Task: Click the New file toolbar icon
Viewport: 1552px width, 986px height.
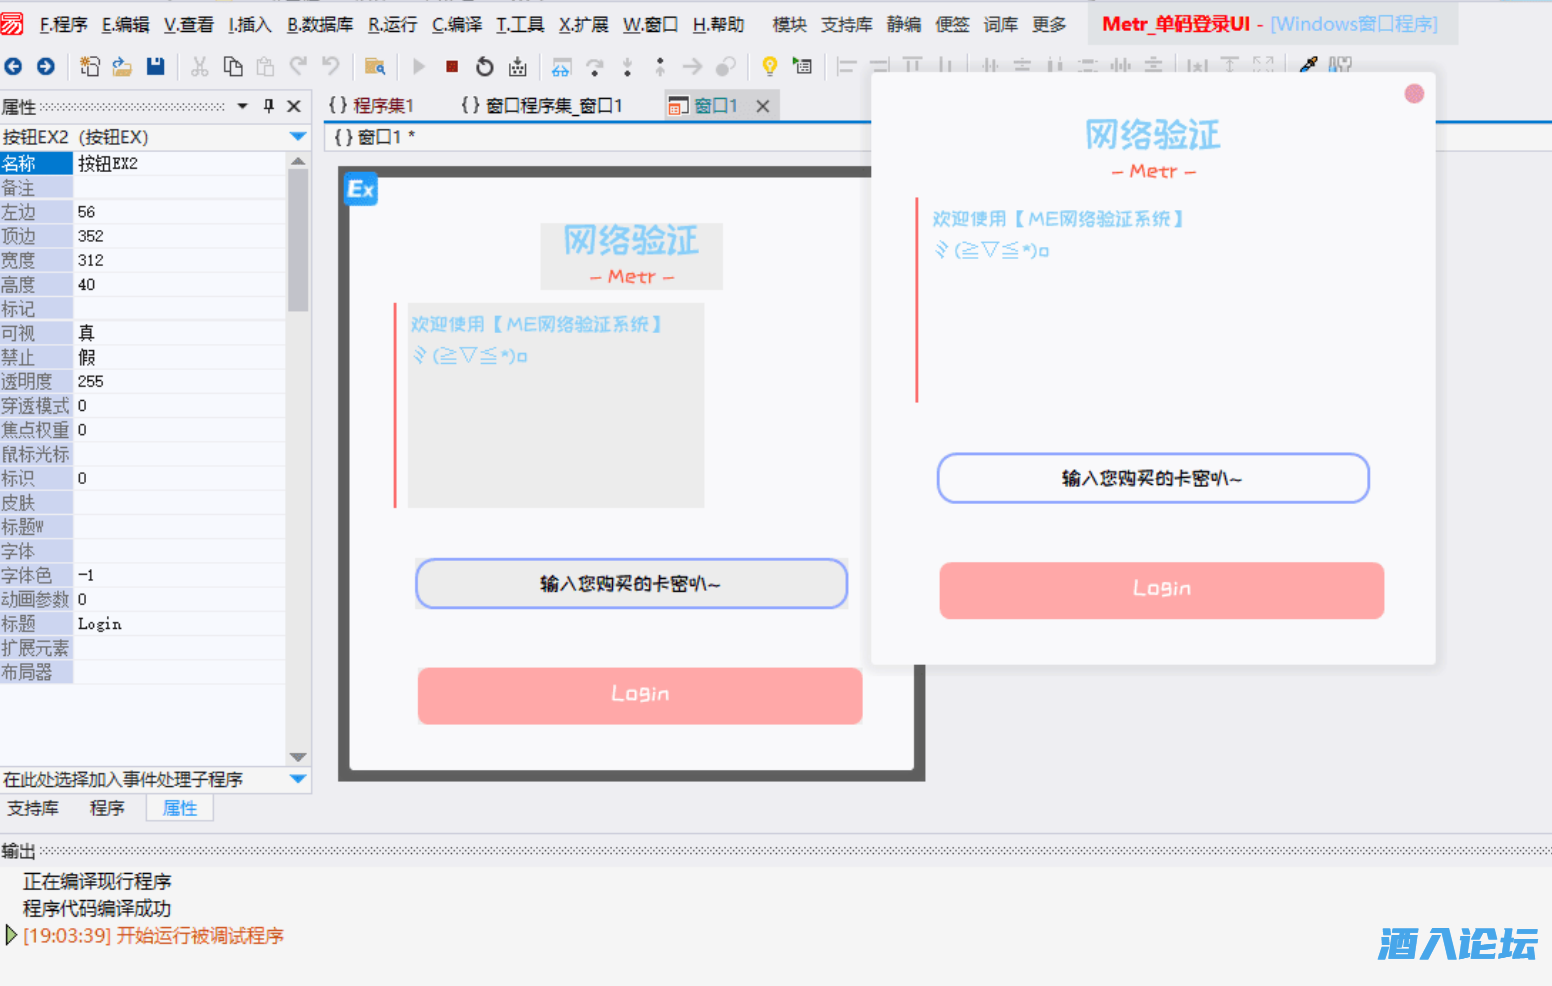Action: 90,67
